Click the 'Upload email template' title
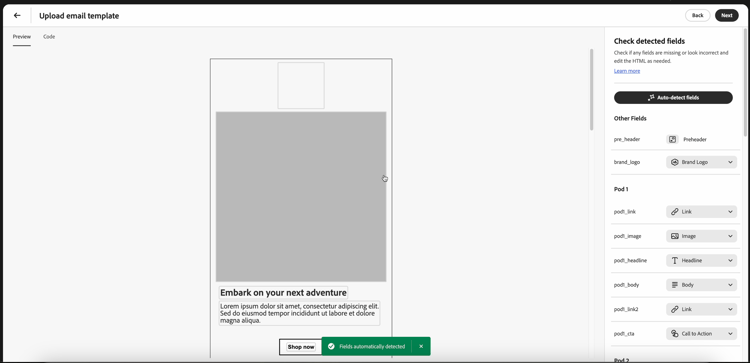The image size is (750, 363). [x=79, y=16]
